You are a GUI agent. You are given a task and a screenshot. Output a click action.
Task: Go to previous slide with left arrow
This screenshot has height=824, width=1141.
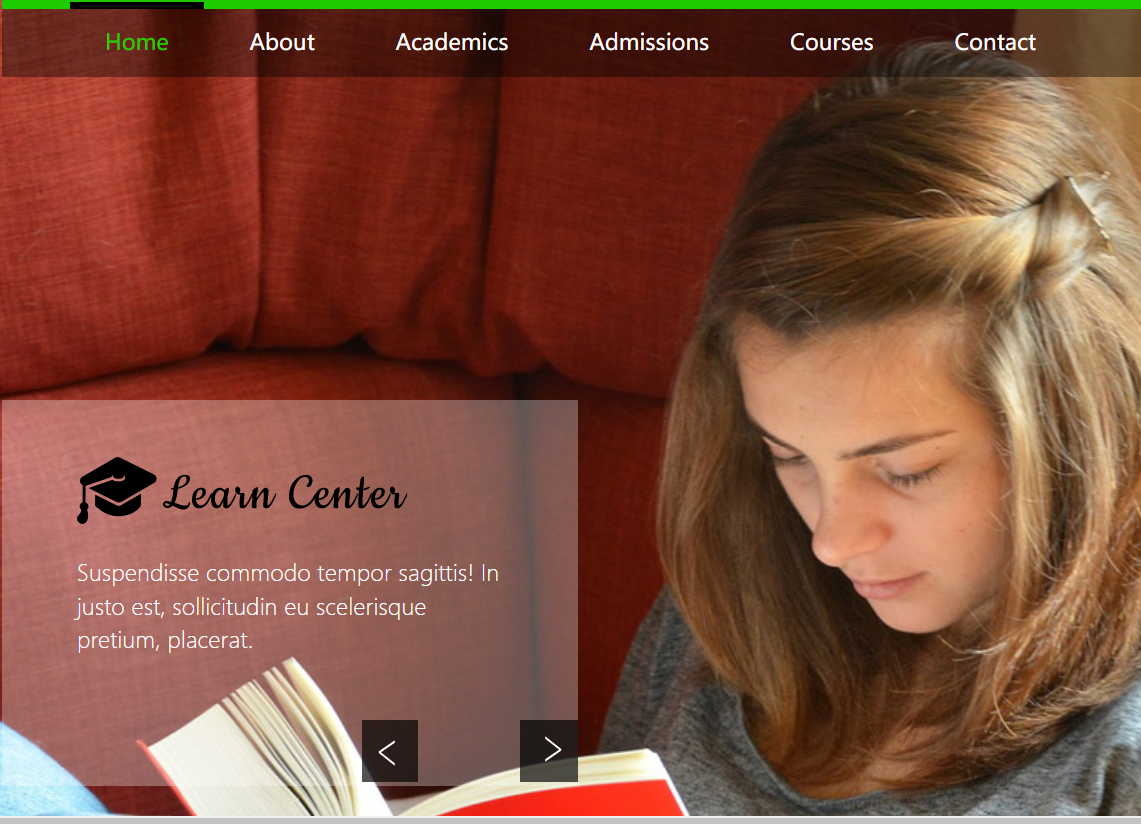click(x=389, y=751)
